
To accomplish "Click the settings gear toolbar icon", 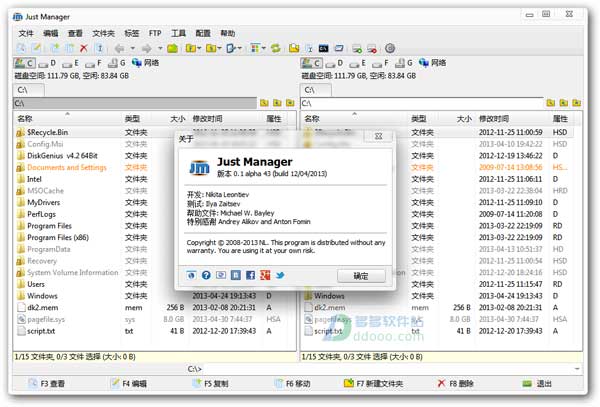I will 390,48.
